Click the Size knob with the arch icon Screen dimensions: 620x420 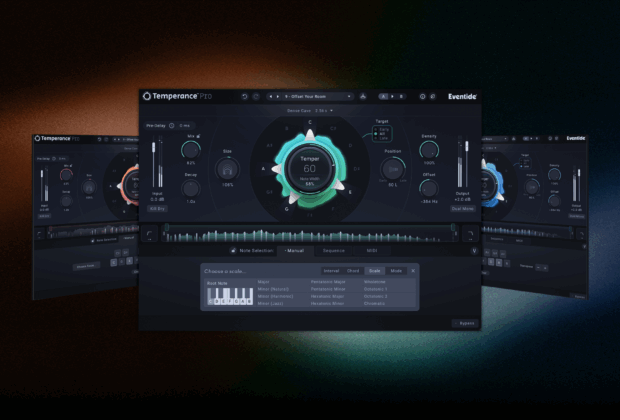point(227,168)
